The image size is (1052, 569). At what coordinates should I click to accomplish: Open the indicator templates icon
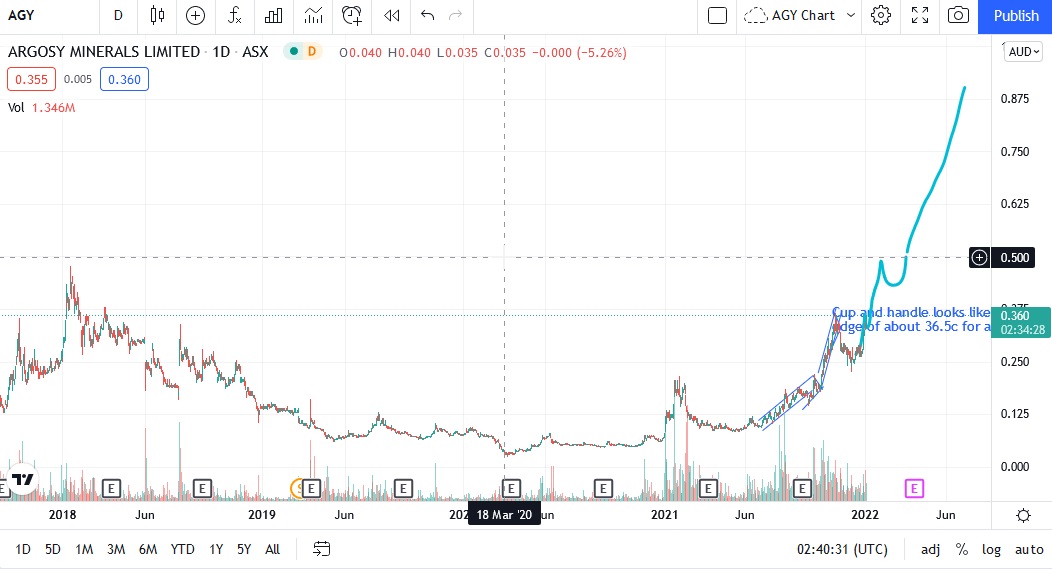coord(313,15)
